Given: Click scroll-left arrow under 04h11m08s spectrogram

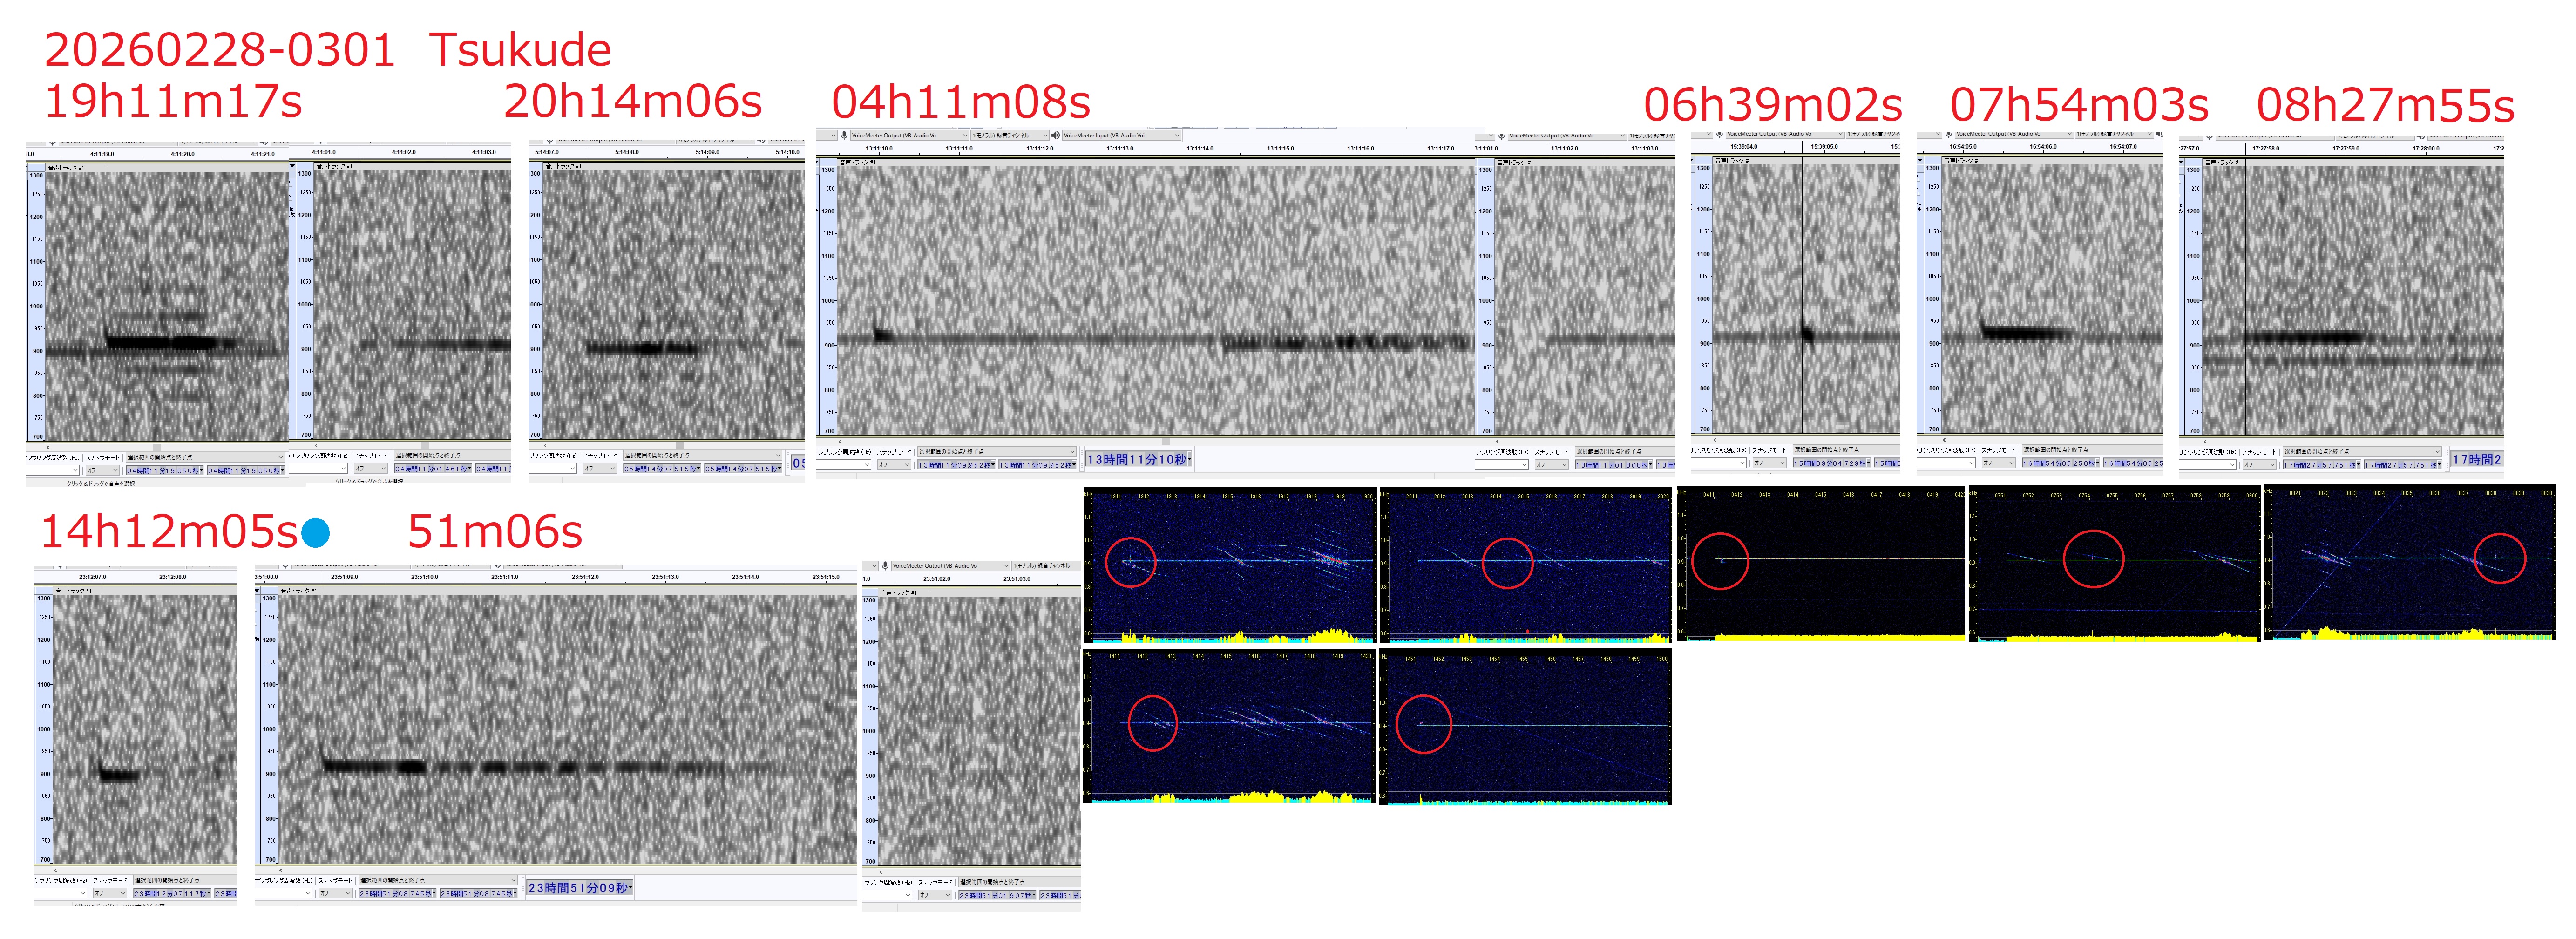Looking at the screenshot, I should tap(840, 441).
